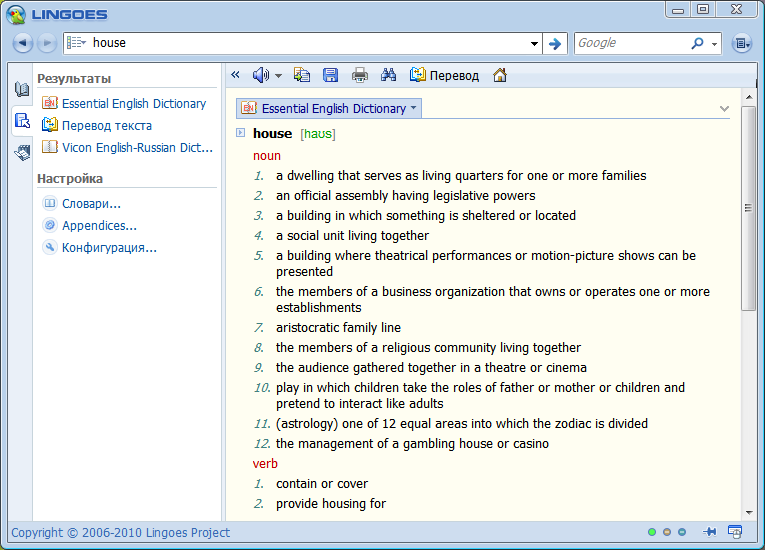Open Find with the binoculars icon
This screenshot has width=765, height=550.
tap(389, 75)
